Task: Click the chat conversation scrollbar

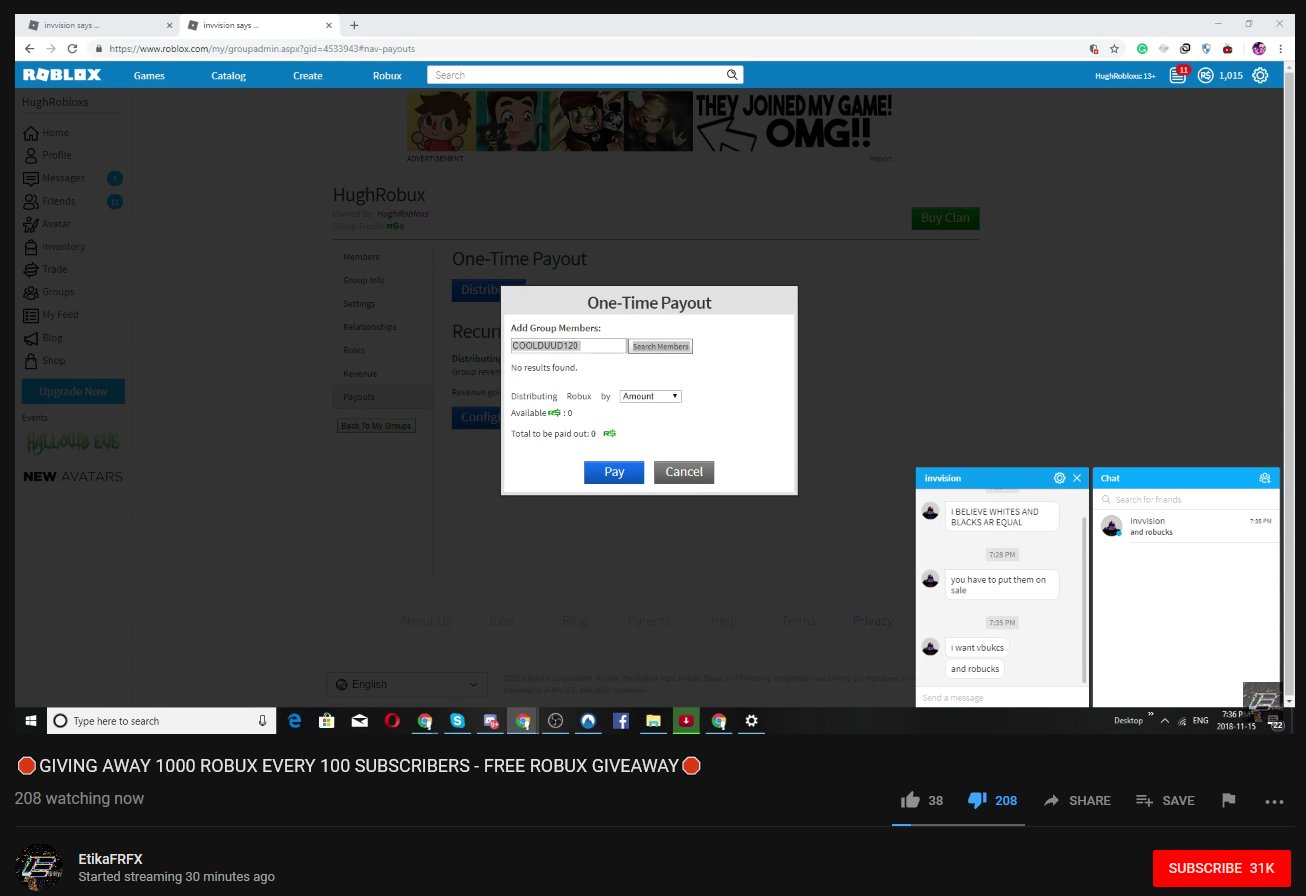Action: point(1086,600)
